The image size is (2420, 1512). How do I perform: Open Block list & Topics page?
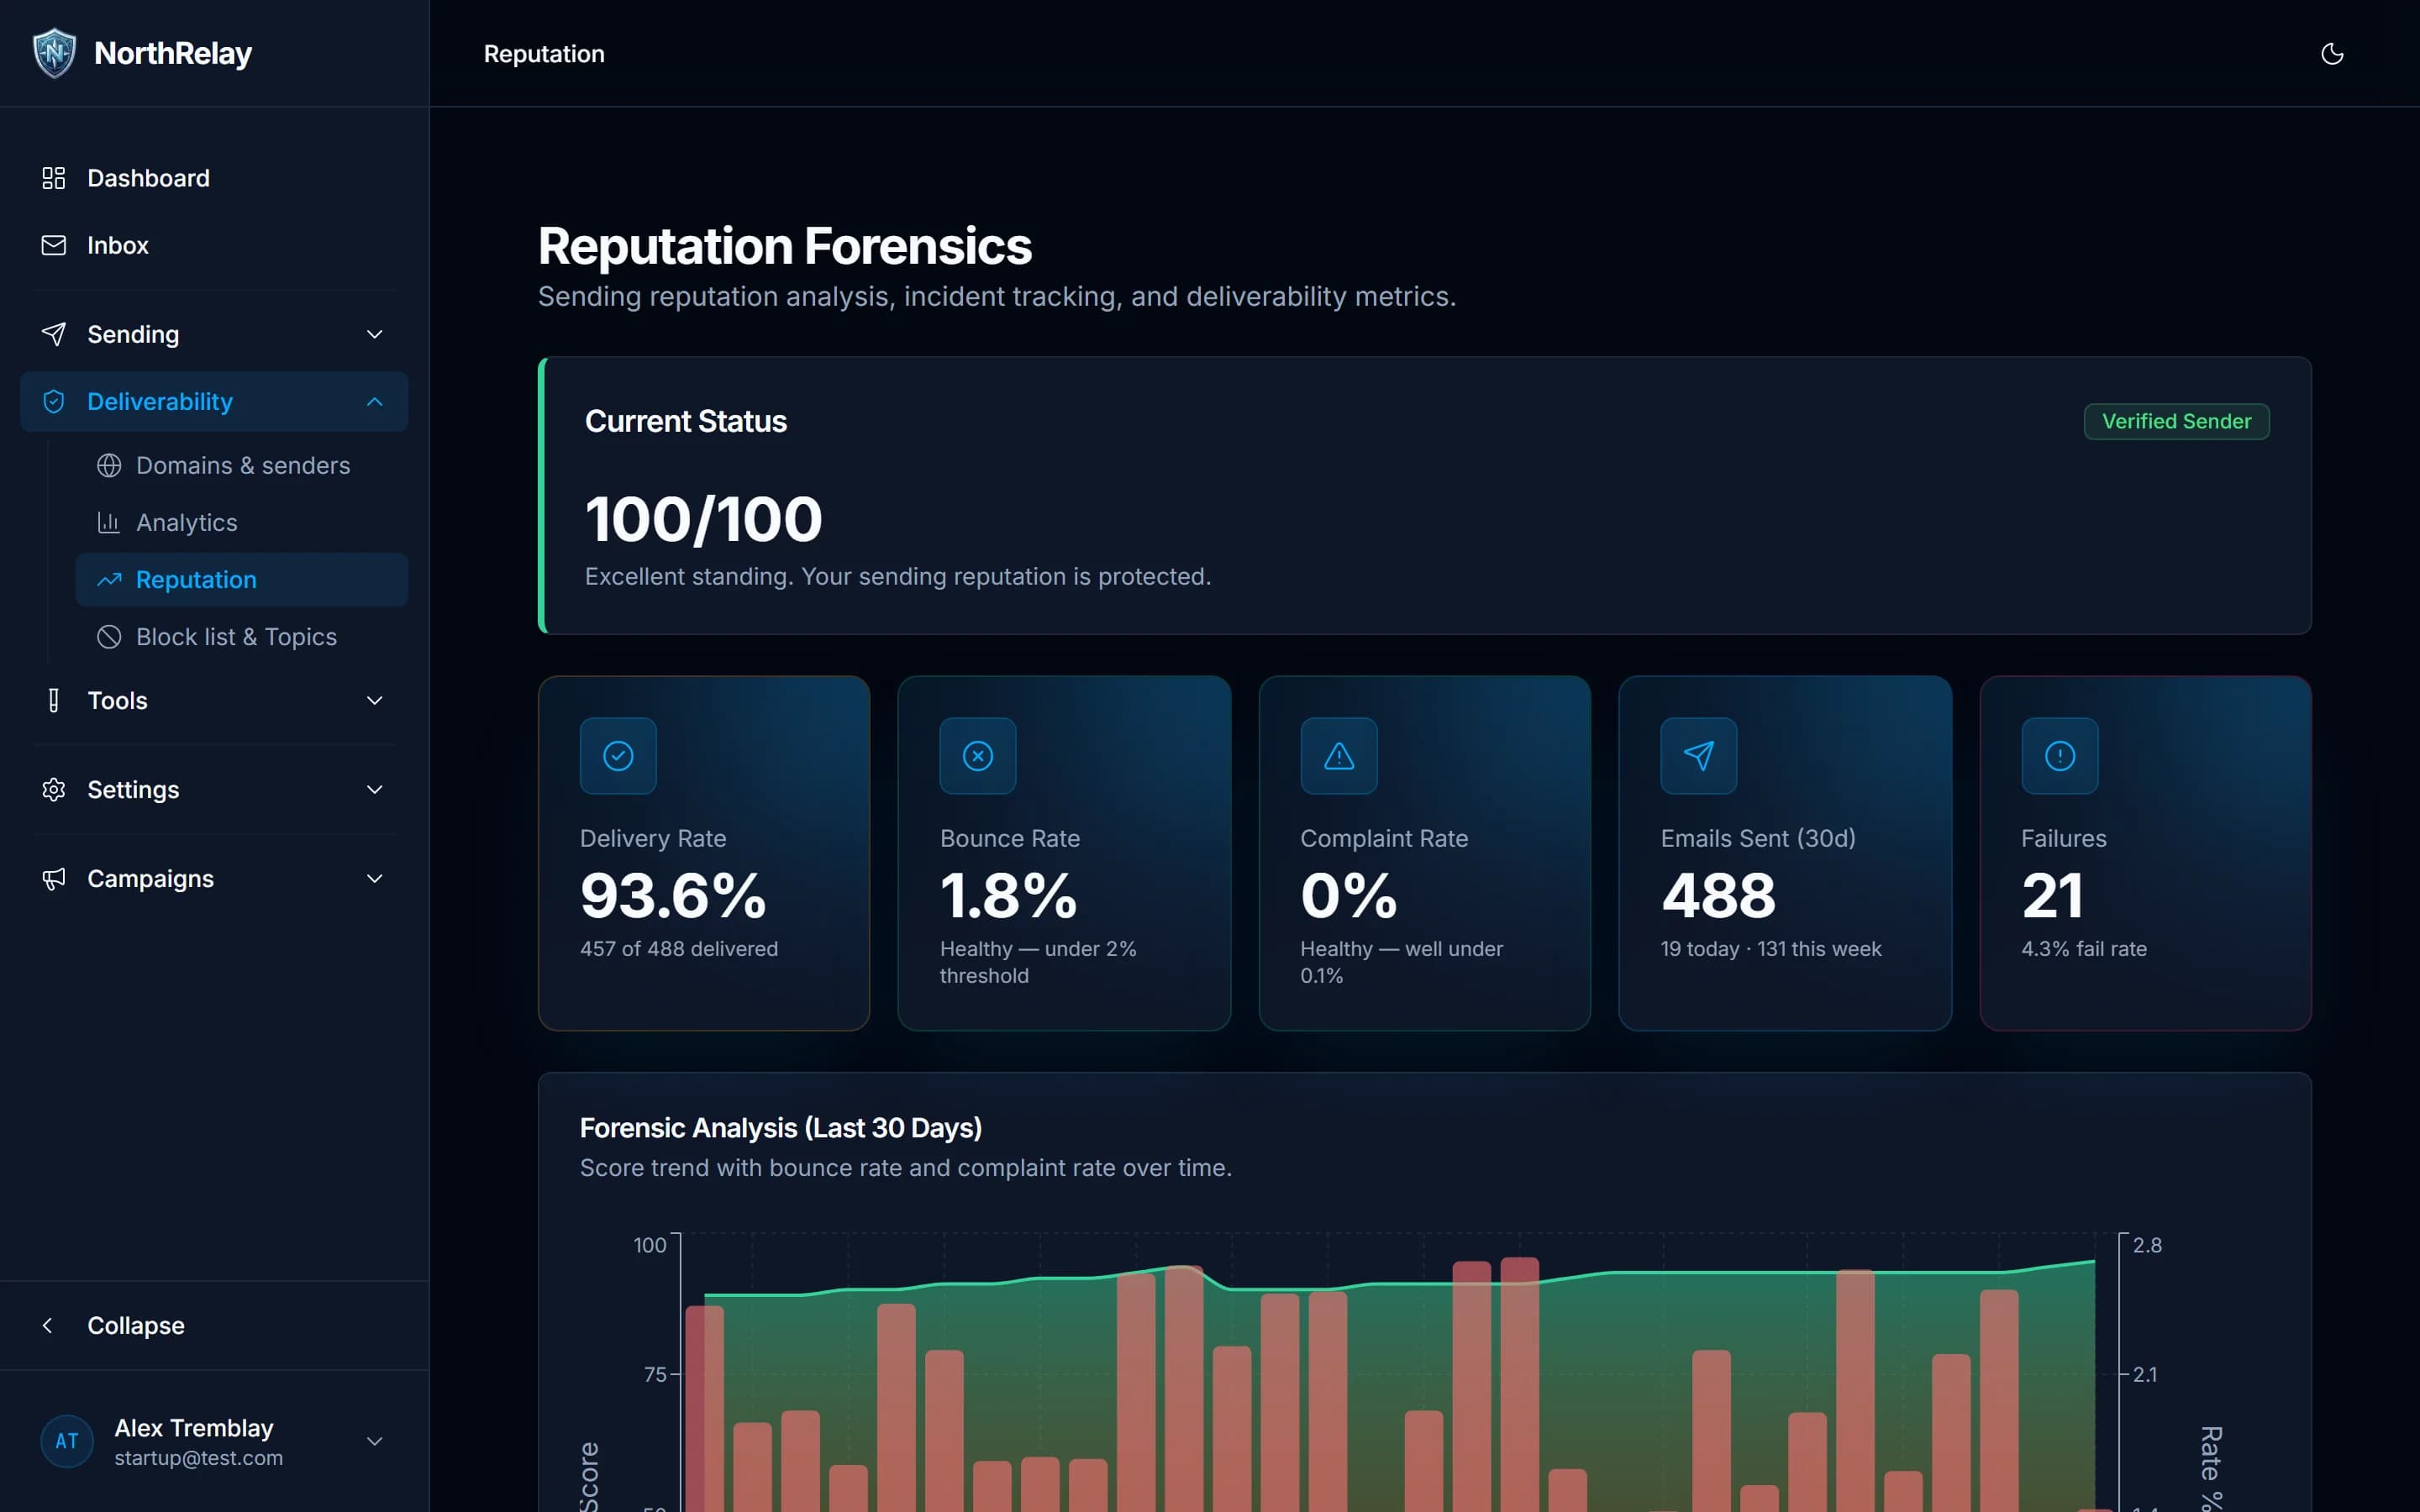tap(242, 636)
